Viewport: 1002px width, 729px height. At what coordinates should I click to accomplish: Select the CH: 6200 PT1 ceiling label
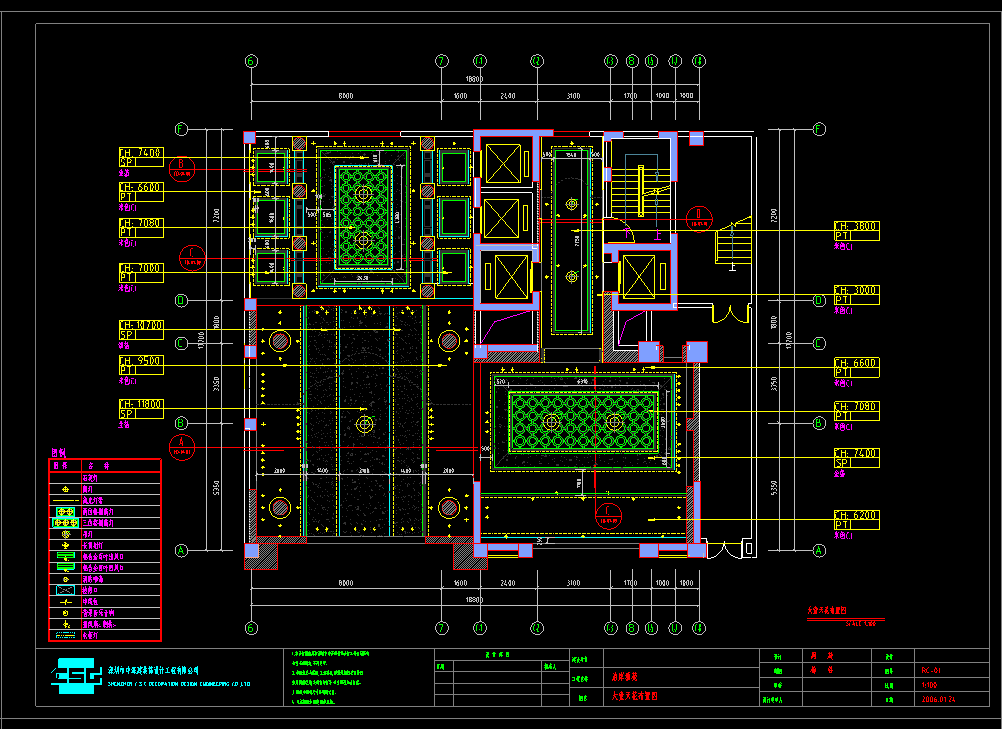coord(856,519)
